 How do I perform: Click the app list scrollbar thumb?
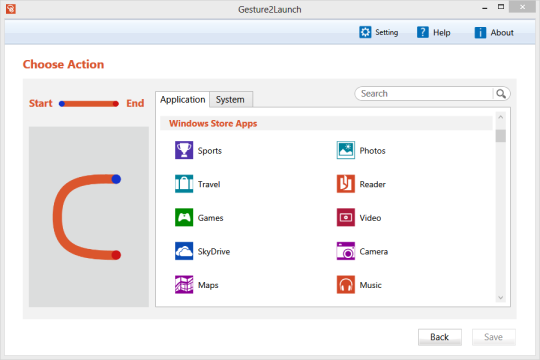pyautogui.click(x=501, y=136)
